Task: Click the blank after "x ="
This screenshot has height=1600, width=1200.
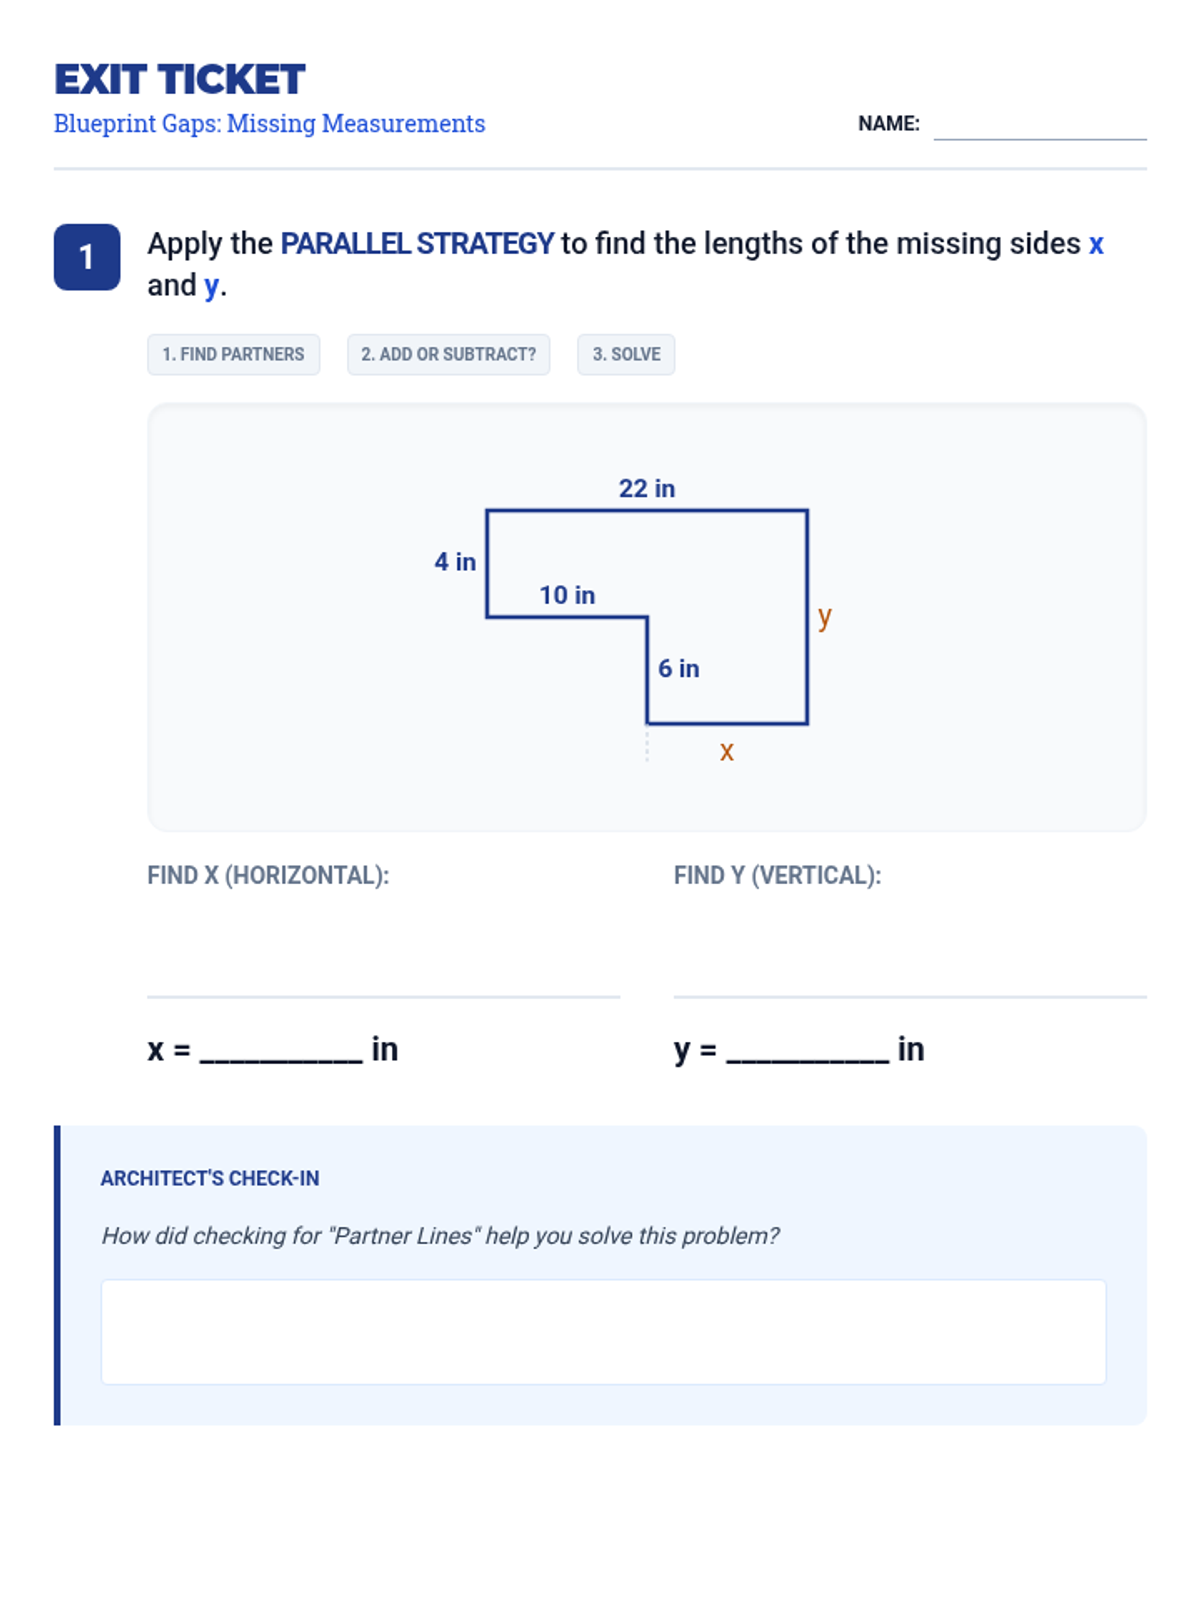Action: coord(281,1050)
